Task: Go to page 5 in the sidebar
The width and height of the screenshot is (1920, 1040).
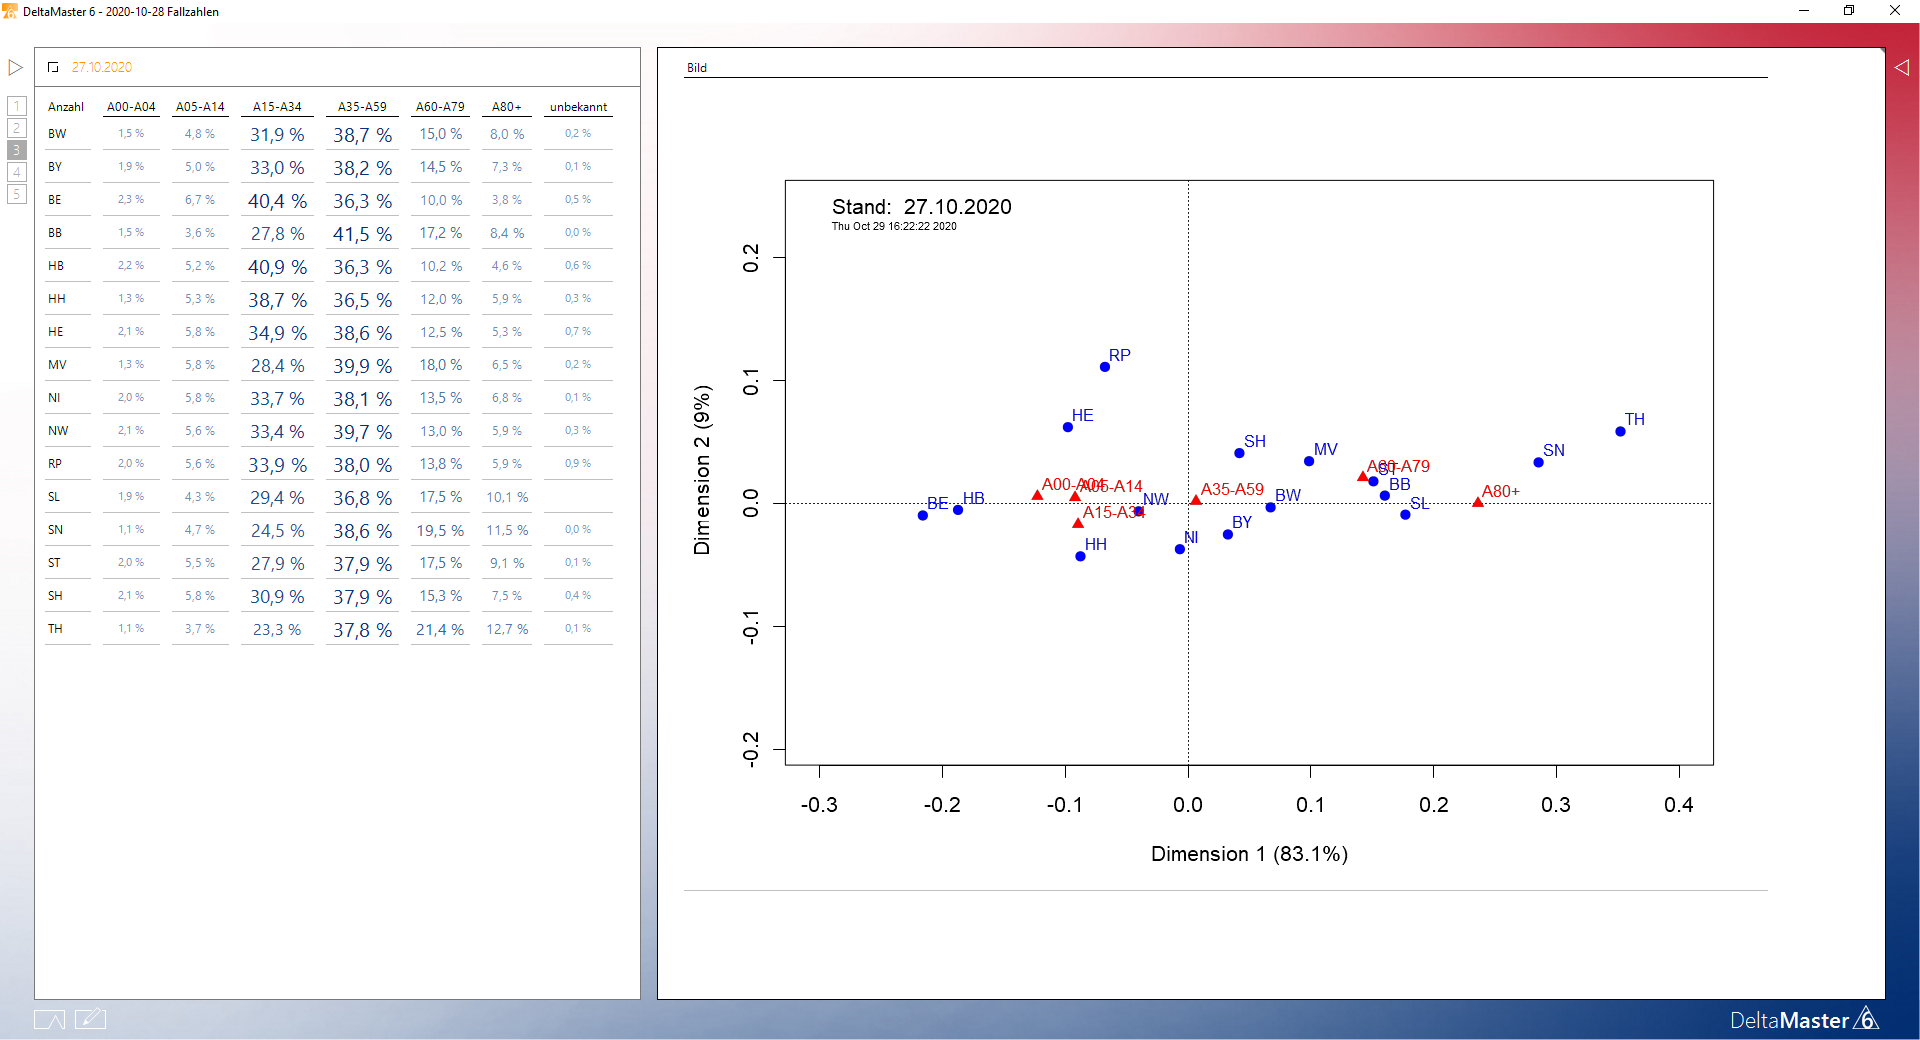Action: [x=17, y=194]
